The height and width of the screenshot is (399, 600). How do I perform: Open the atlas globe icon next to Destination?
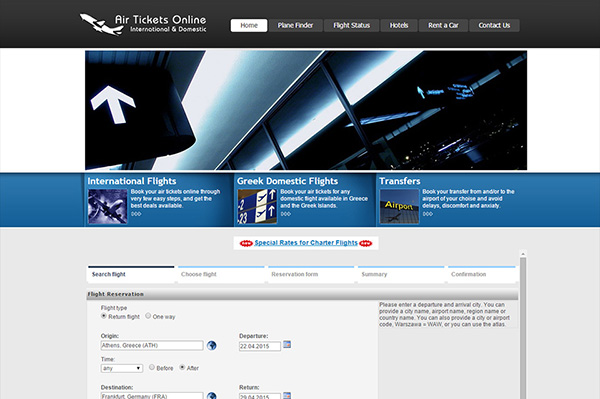pos(212,396)
